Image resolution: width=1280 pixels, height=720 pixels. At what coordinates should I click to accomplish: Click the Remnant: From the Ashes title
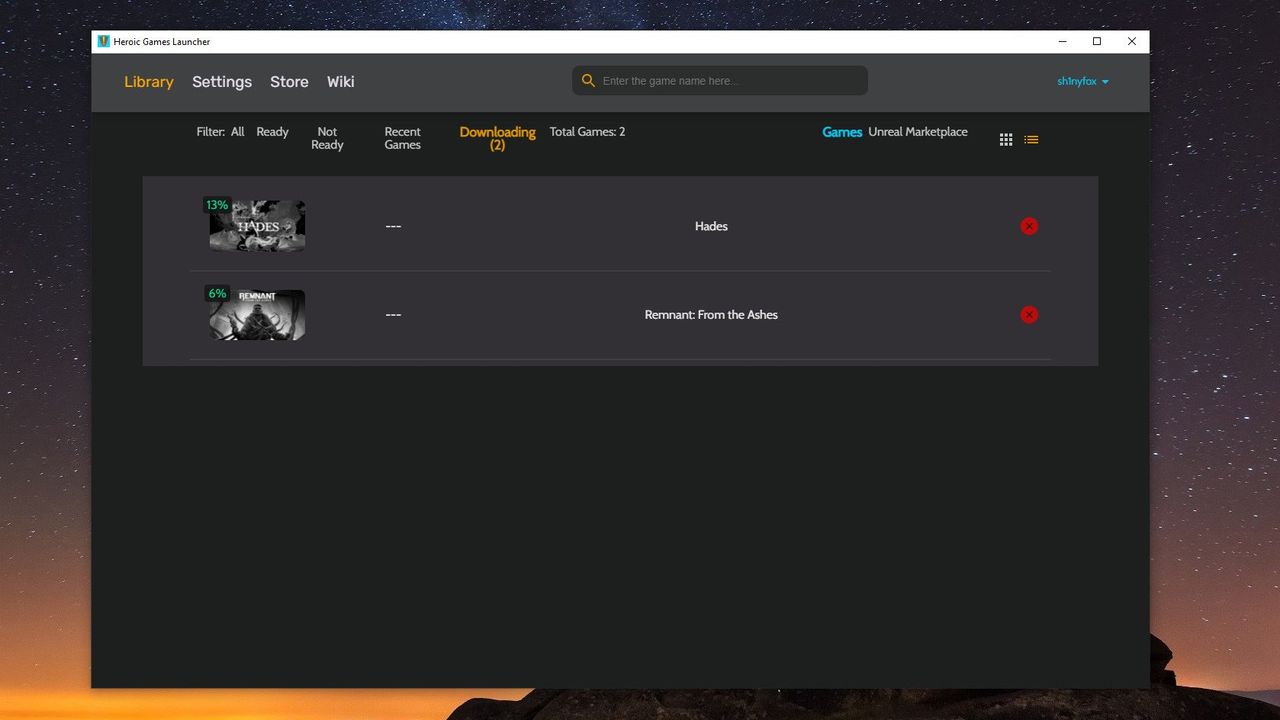tap(711, 315)
